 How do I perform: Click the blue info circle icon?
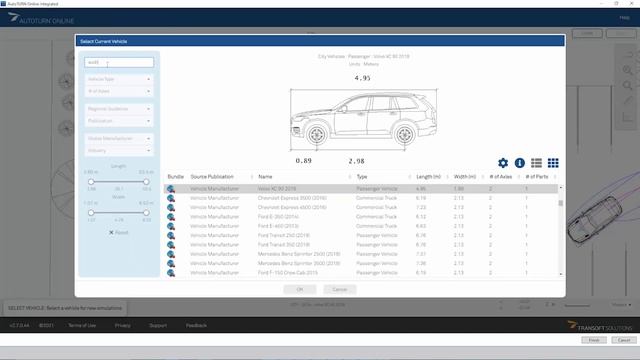tap(520, 163)
